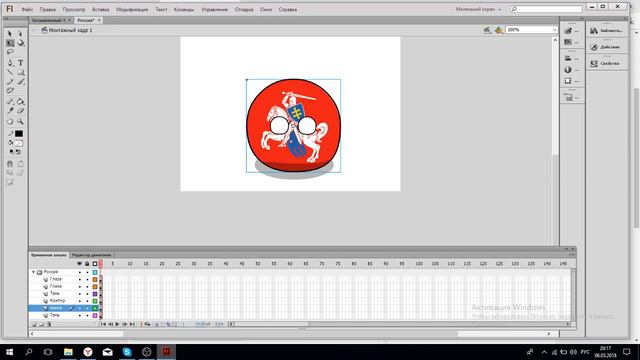Go to last frame button
Image resolution: width=640 pixels, height=360 pixels.
(x=131, y=324)
